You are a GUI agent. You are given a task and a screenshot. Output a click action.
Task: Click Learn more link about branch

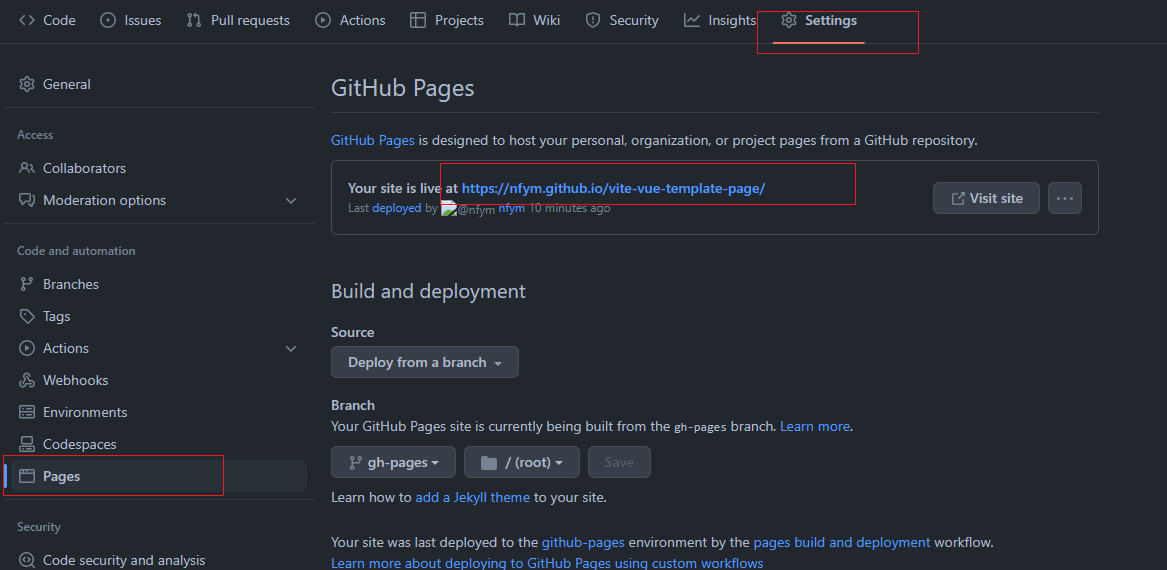coord(815,426)
